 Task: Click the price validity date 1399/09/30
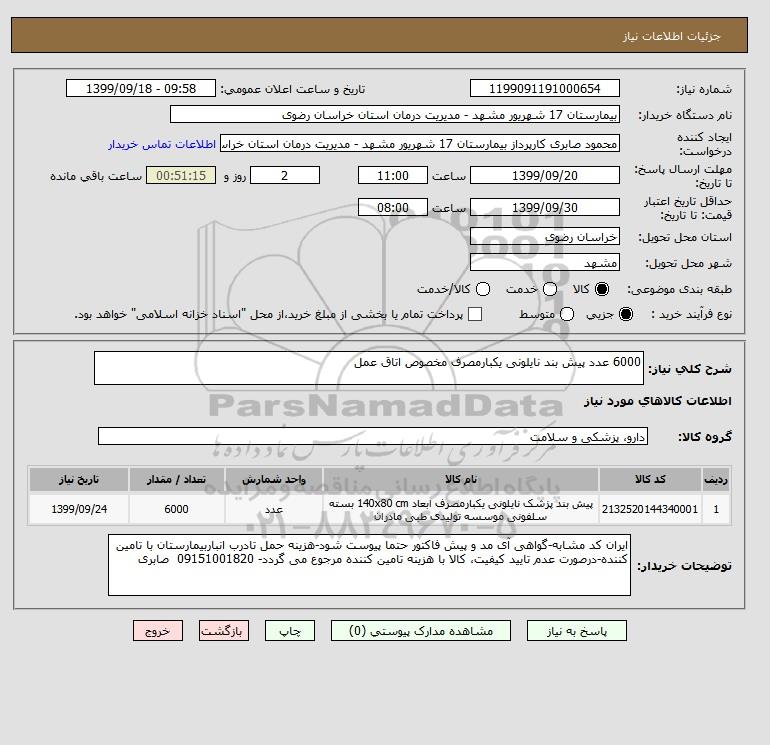click(x=545, y=207)
